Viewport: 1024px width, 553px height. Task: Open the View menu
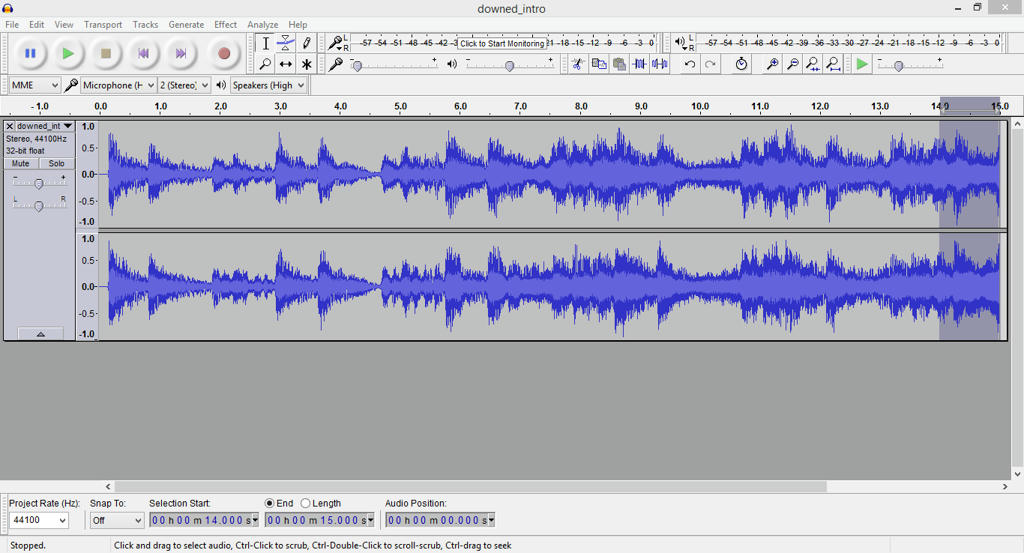[63, 24]
